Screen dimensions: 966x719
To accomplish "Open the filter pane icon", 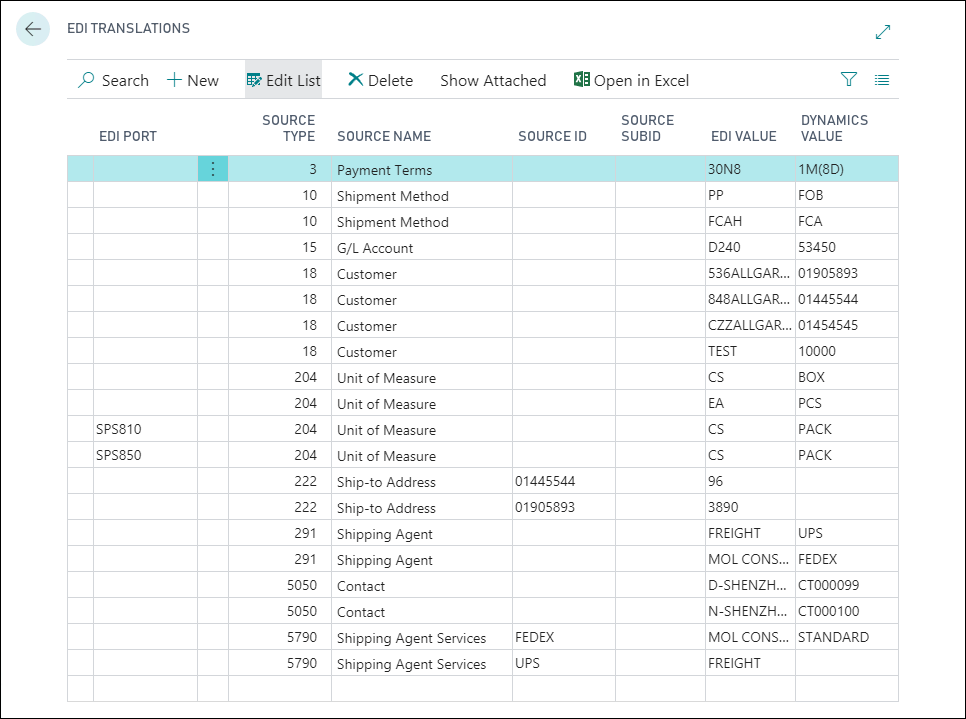I will point(848,79).
